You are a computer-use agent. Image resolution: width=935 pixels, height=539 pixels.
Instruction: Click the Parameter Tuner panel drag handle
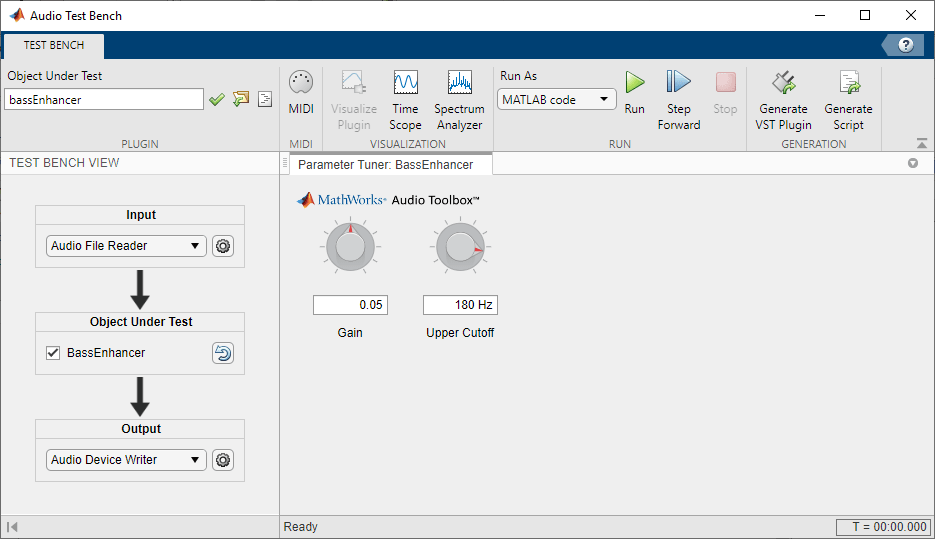(x=285, y=163)
